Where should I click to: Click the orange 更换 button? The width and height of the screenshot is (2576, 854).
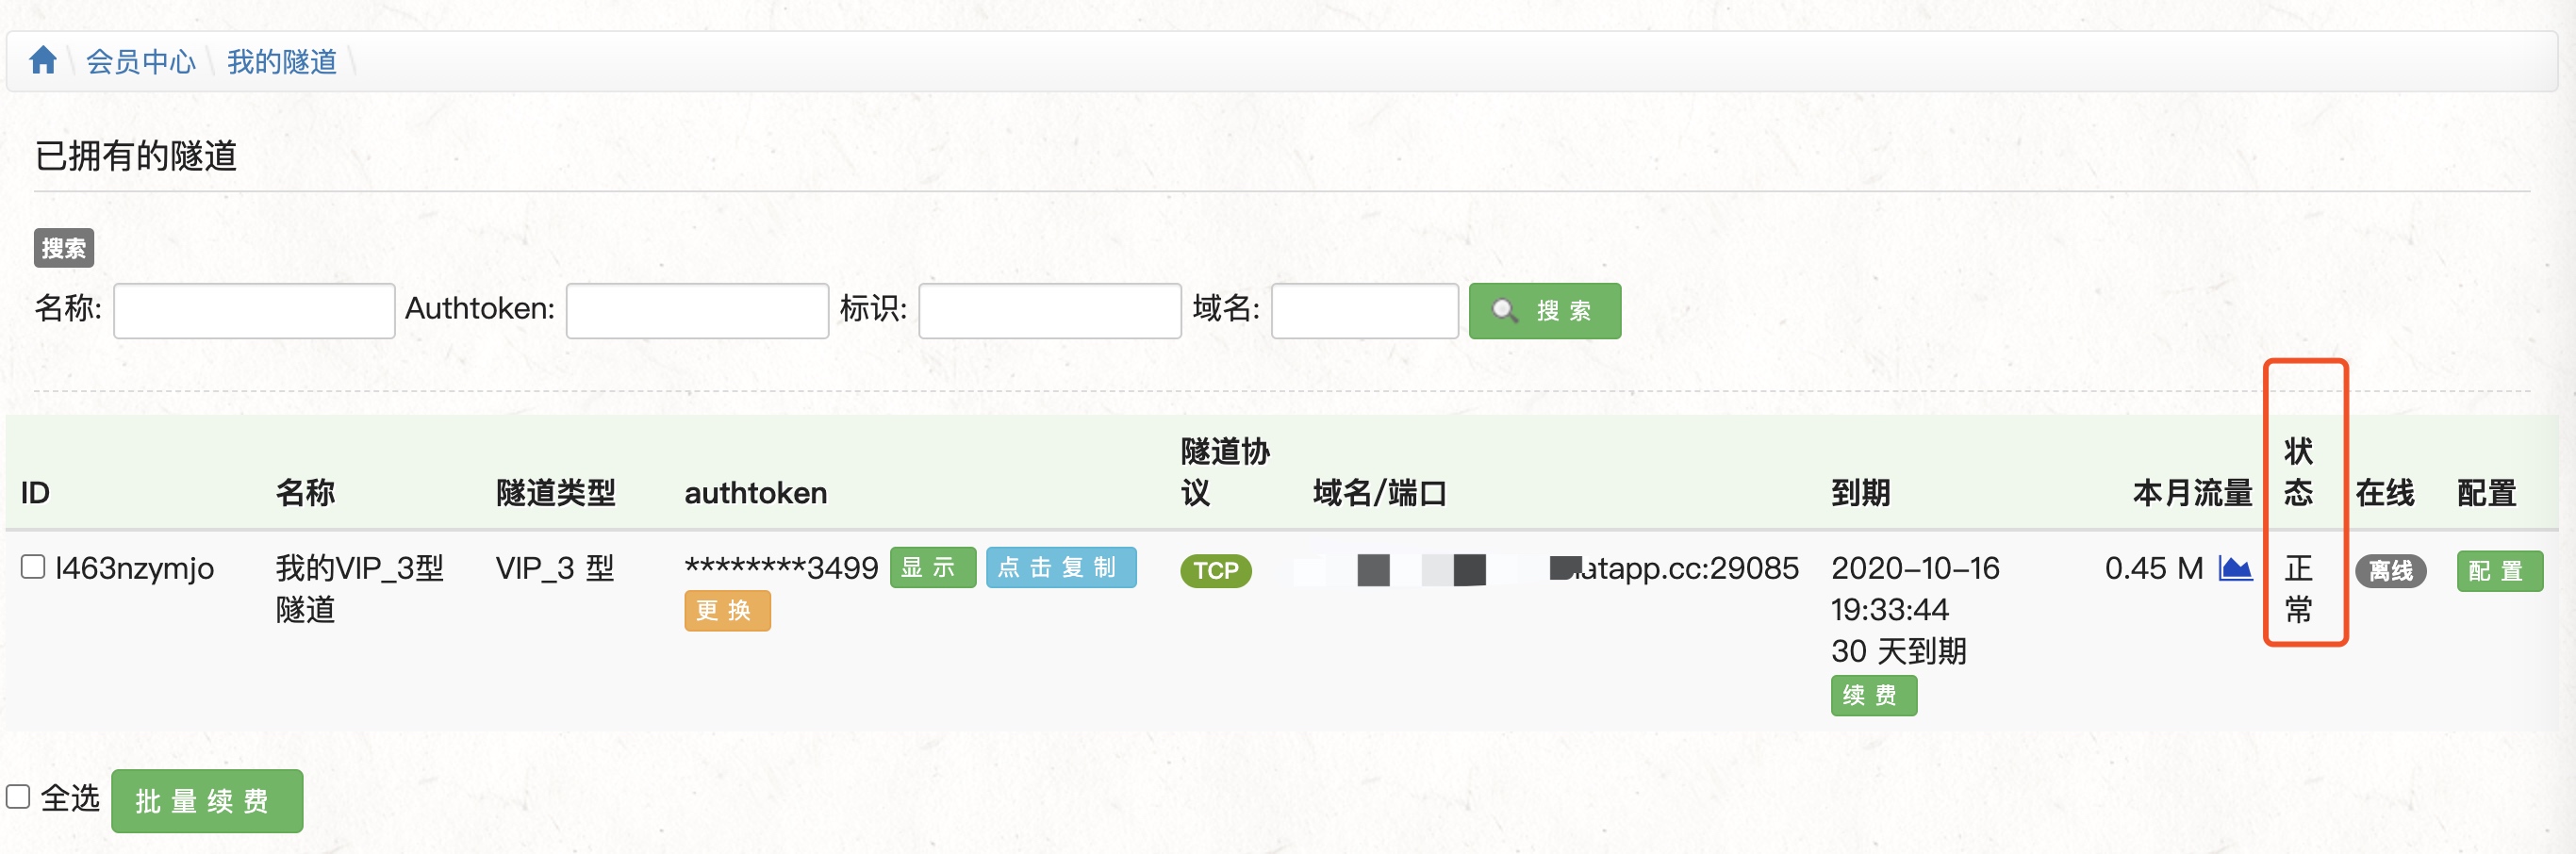[x=726, y=611]
